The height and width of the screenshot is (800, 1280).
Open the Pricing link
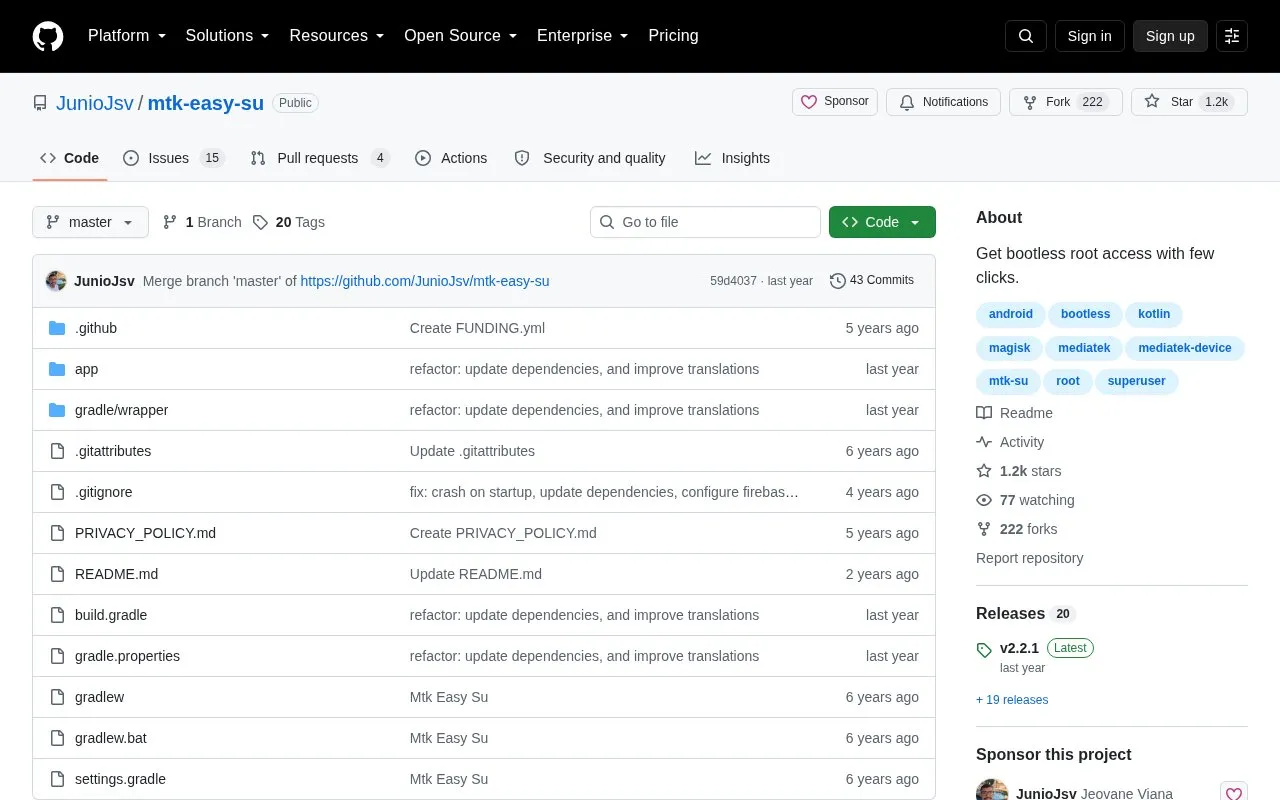pos(673,36)
